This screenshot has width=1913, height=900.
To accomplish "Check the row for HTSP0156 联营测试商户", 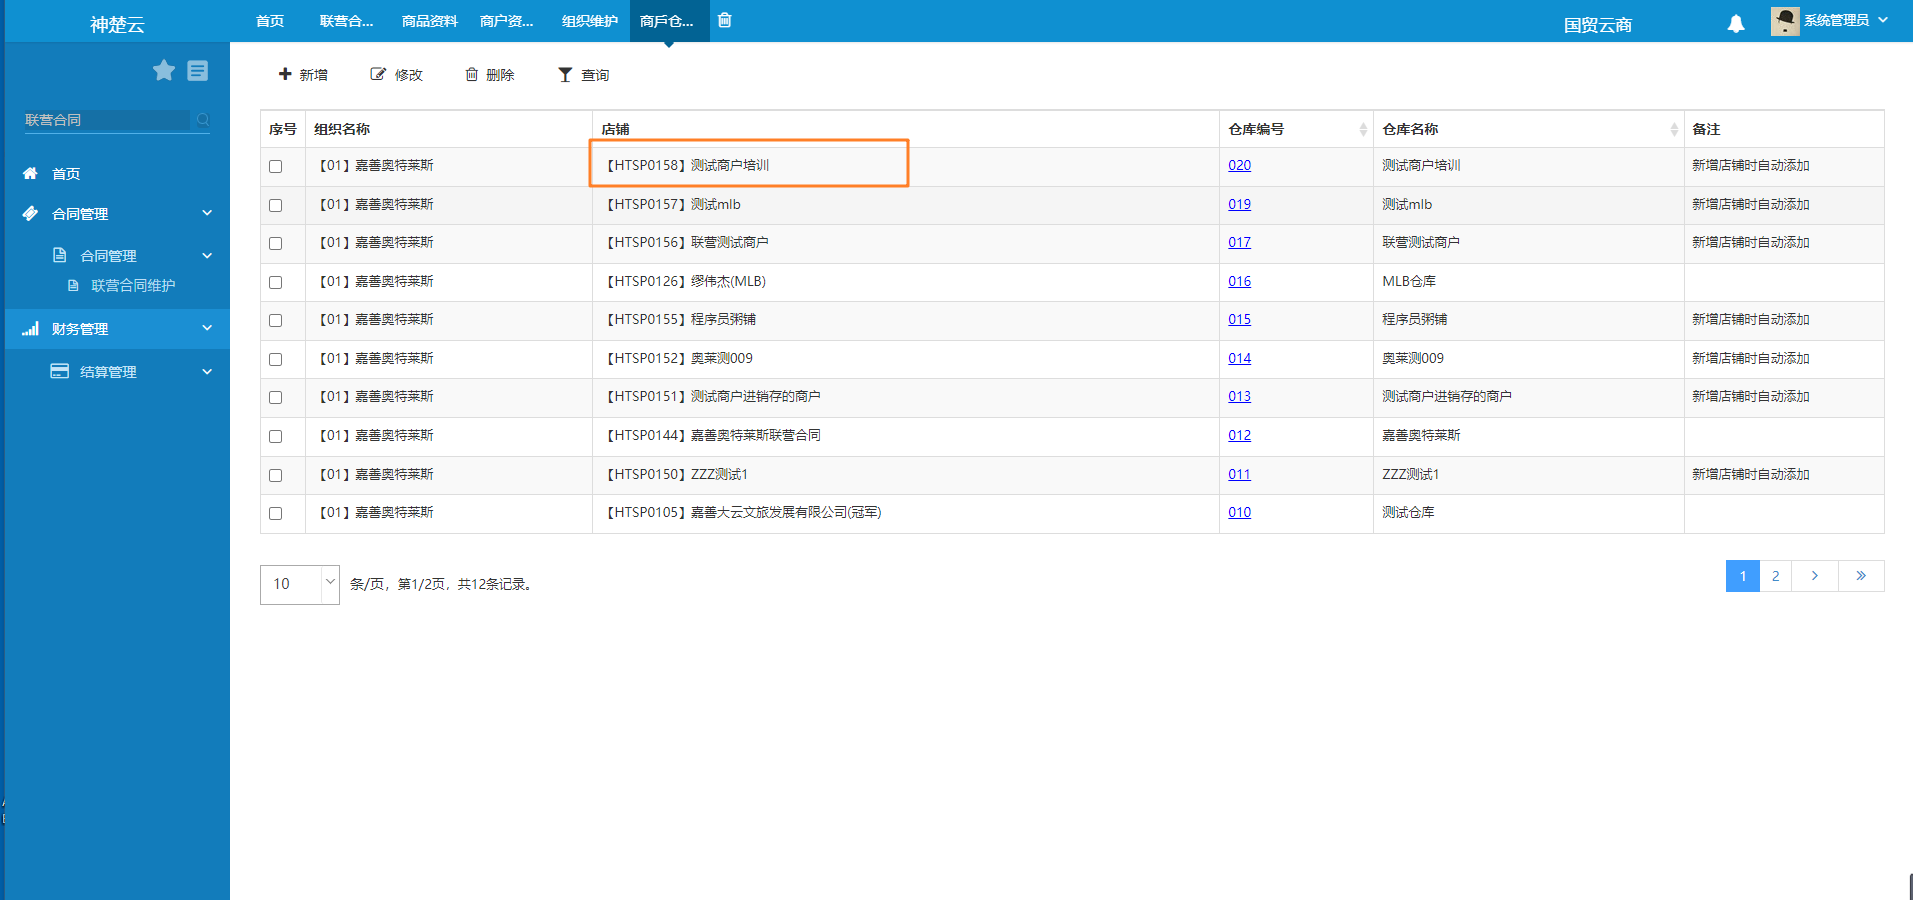I will [276, 243].
